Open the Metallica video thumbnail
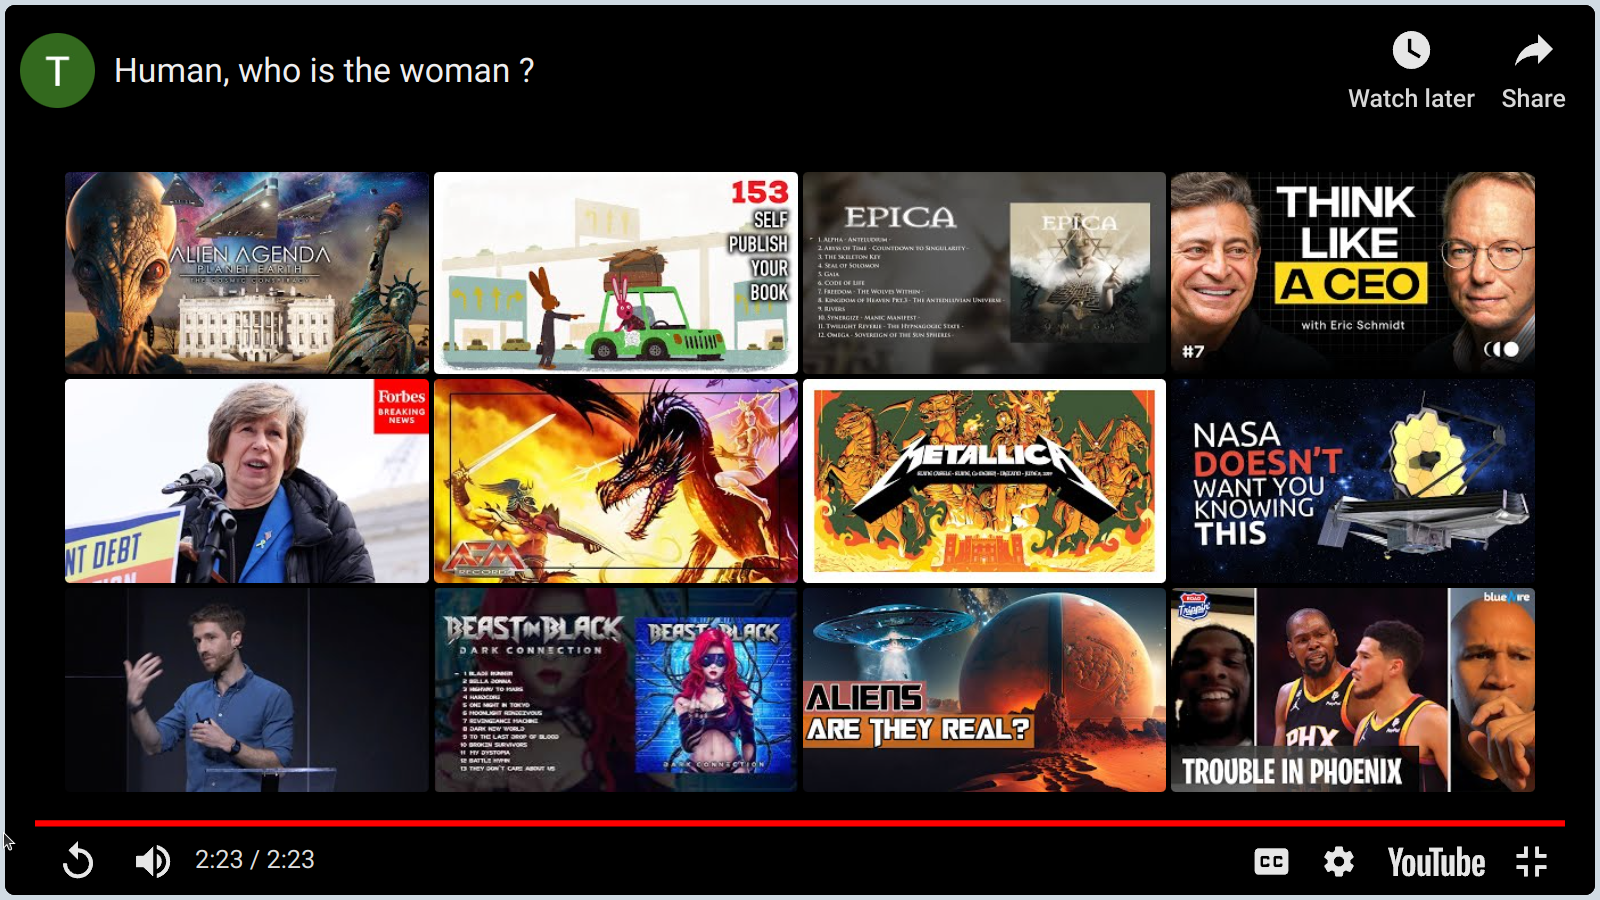Viewport: 1600px width, 900px height. [x=984, y=481]
